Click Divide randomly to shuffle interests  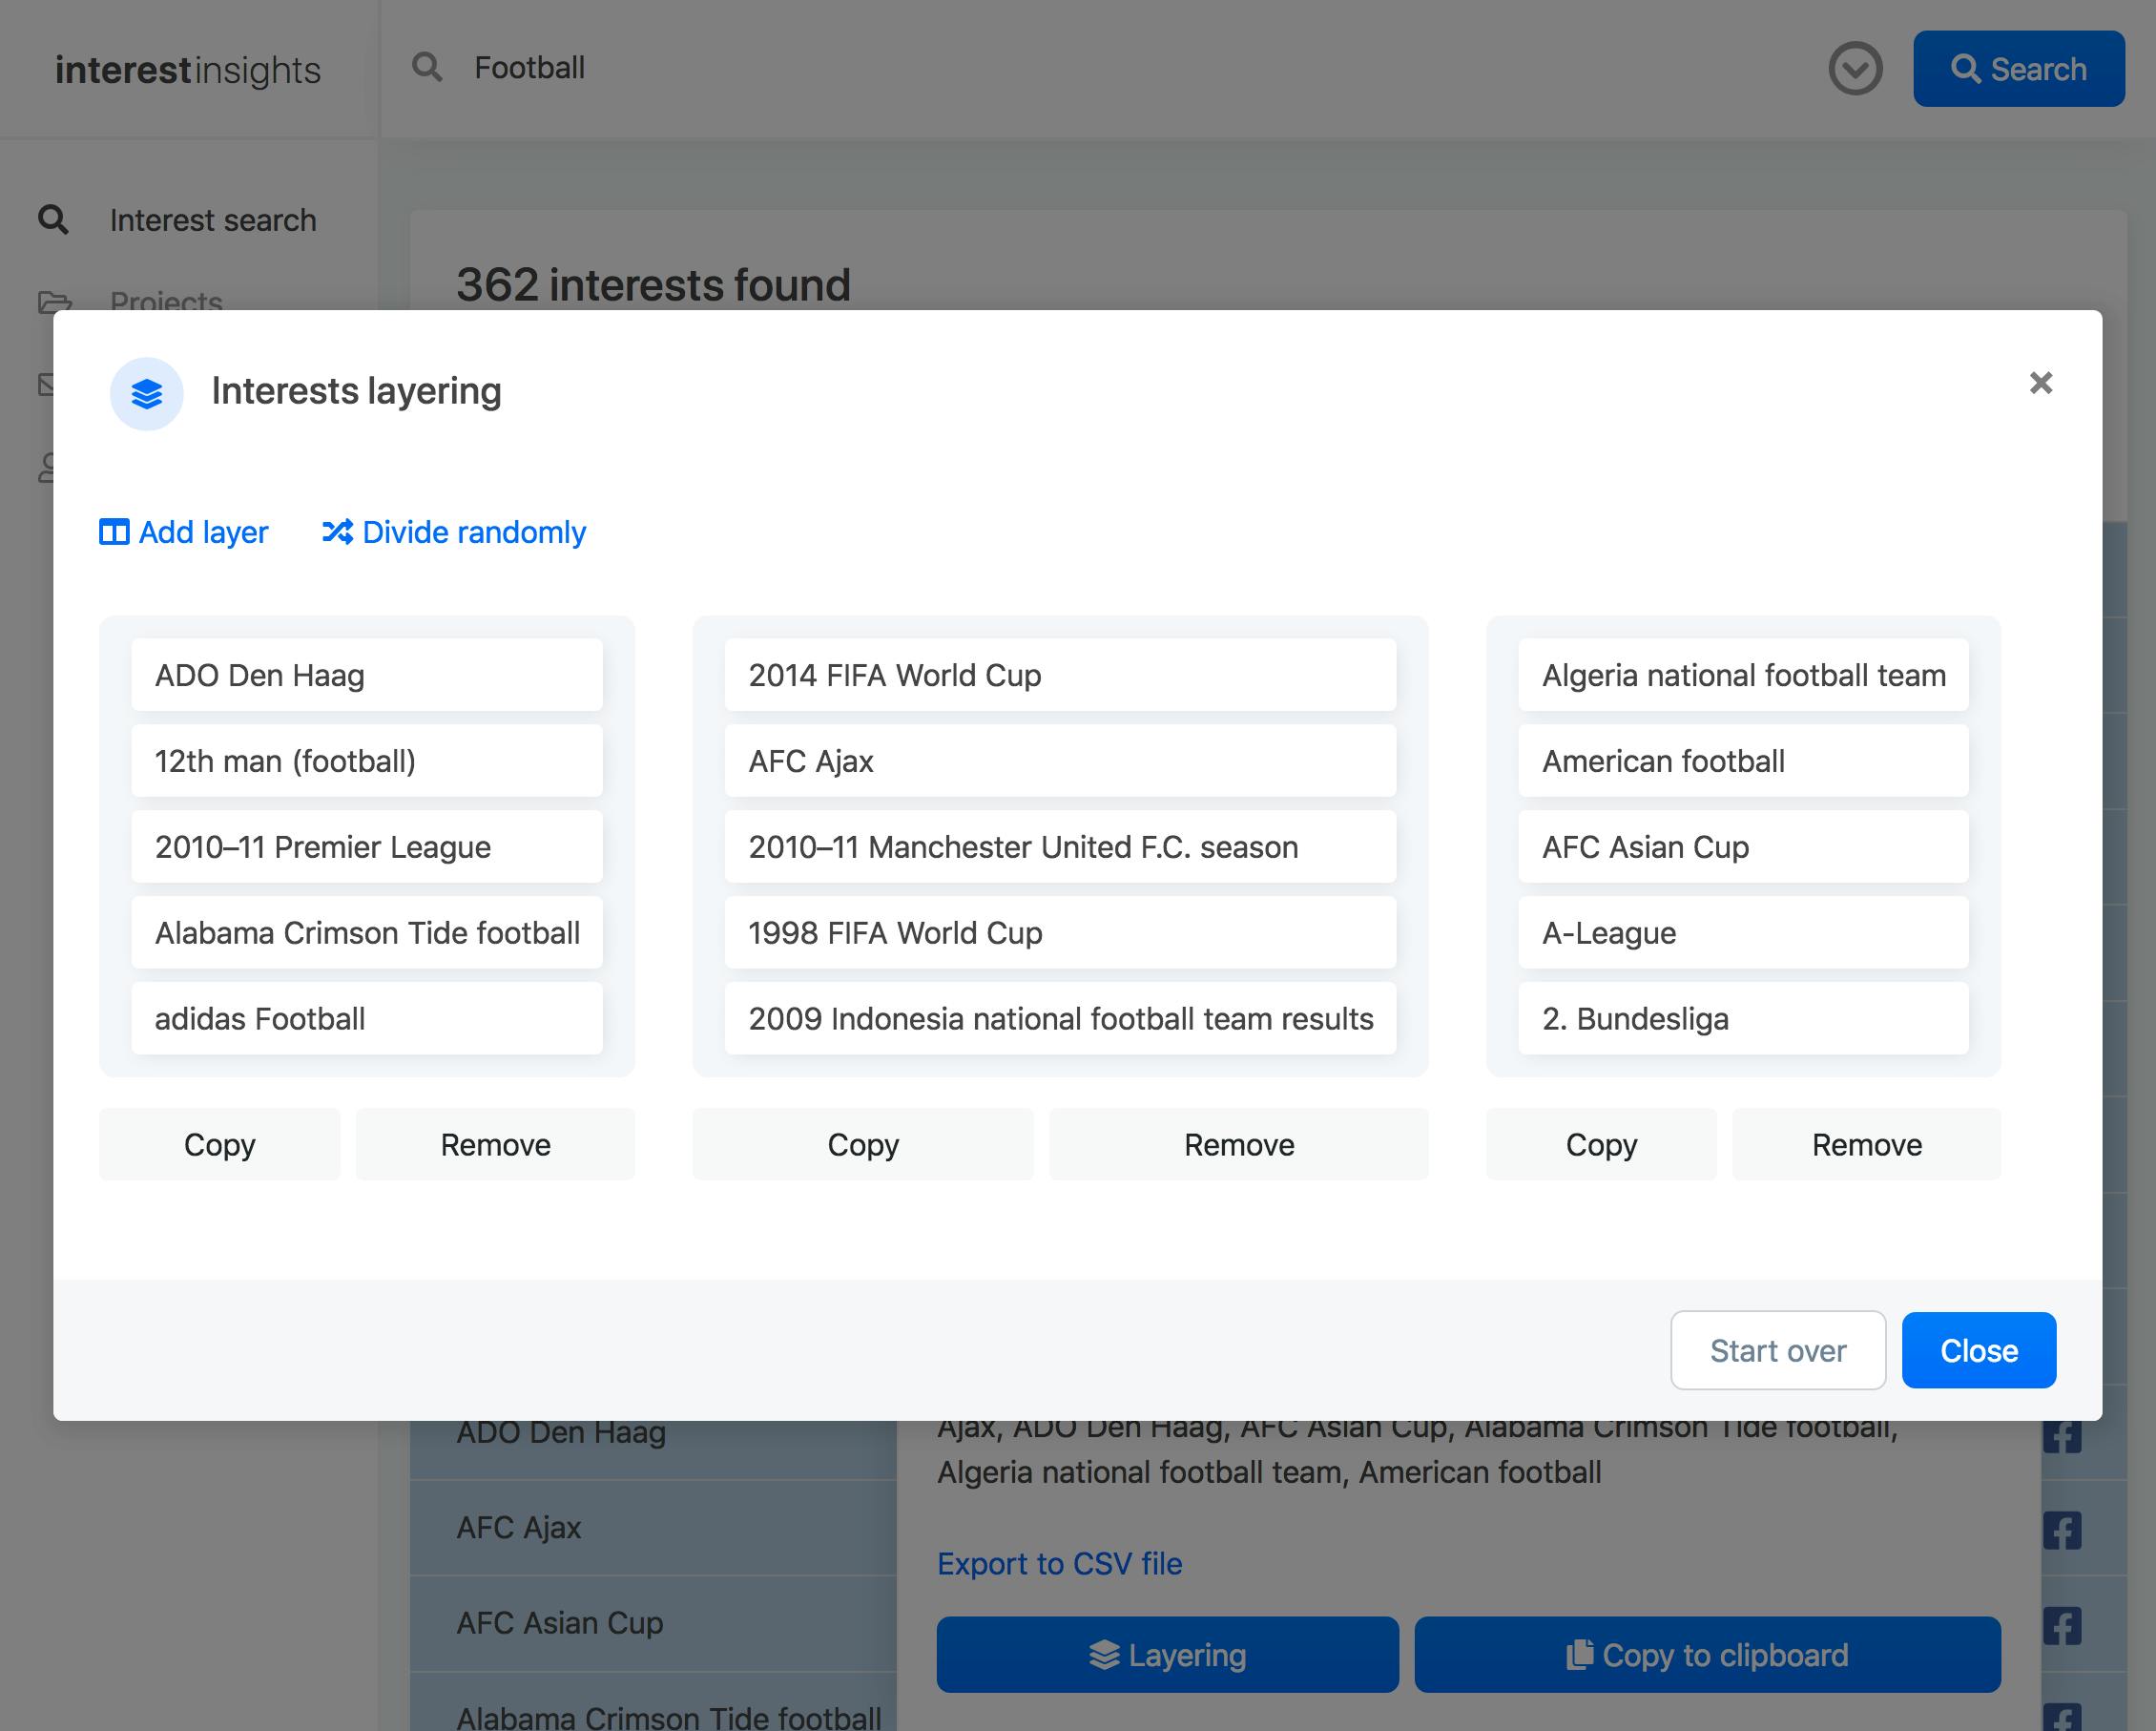(x=454, y=532)
